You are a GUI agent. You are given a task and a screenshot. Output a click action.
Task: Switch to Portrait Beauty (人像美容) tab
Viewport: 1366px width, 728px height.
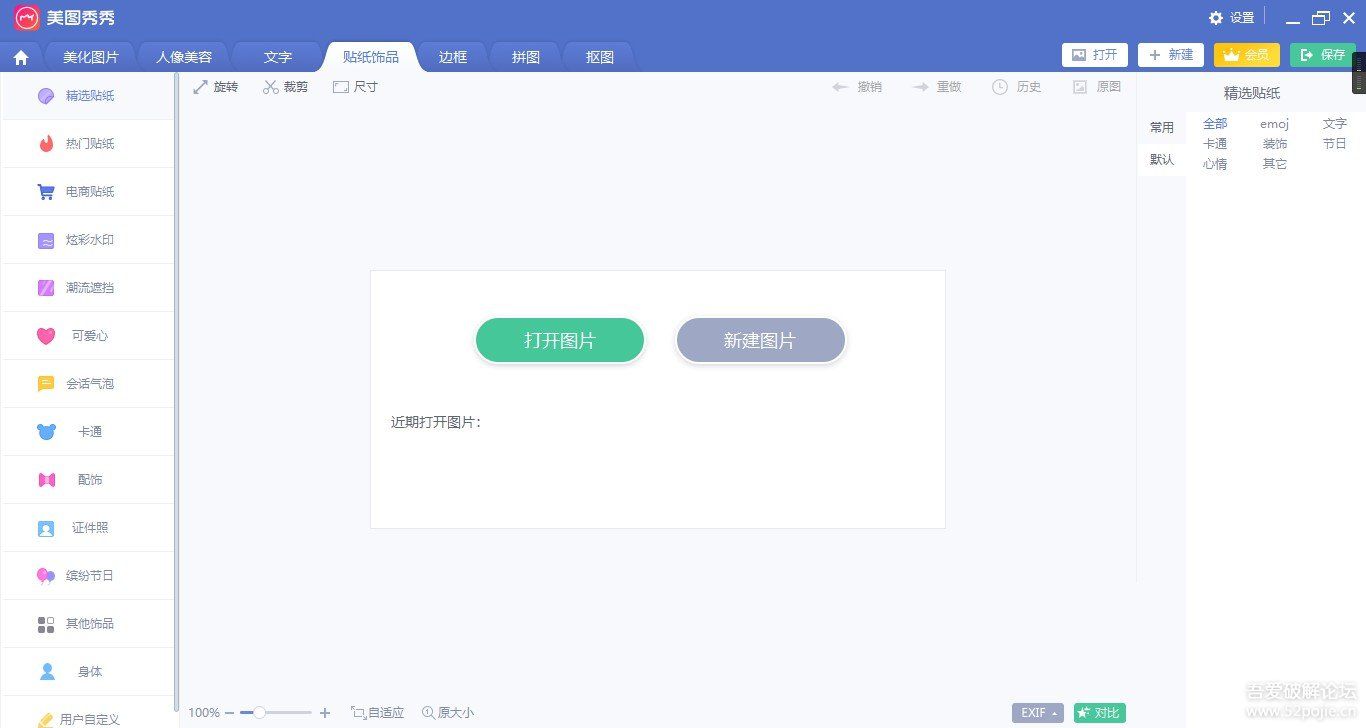coord(184,57)
